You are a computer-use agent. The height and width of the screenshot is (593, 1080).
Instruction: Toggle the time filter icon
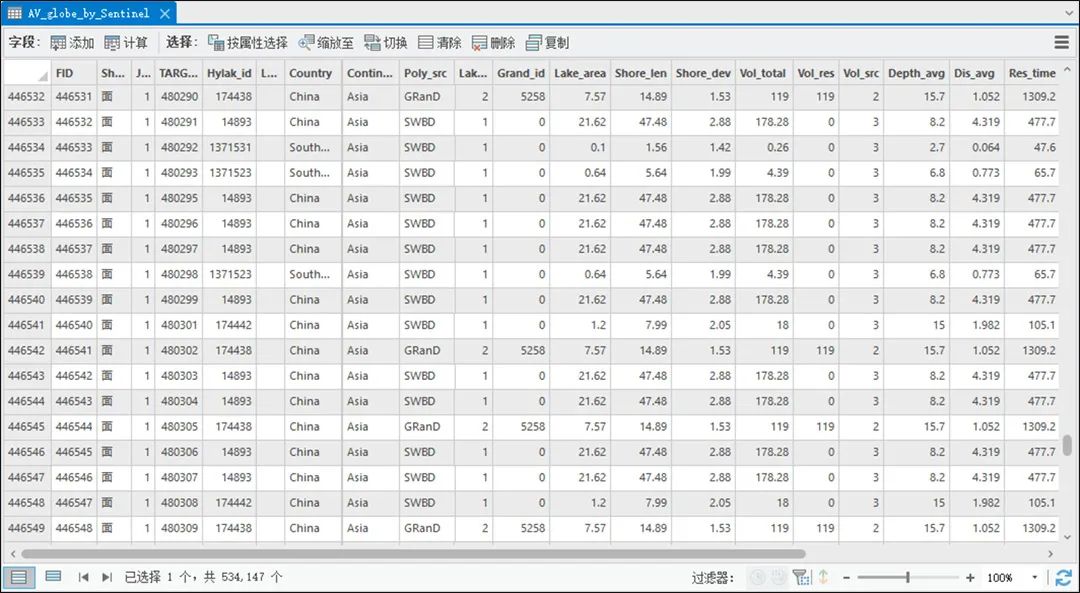tap(757, 577)
